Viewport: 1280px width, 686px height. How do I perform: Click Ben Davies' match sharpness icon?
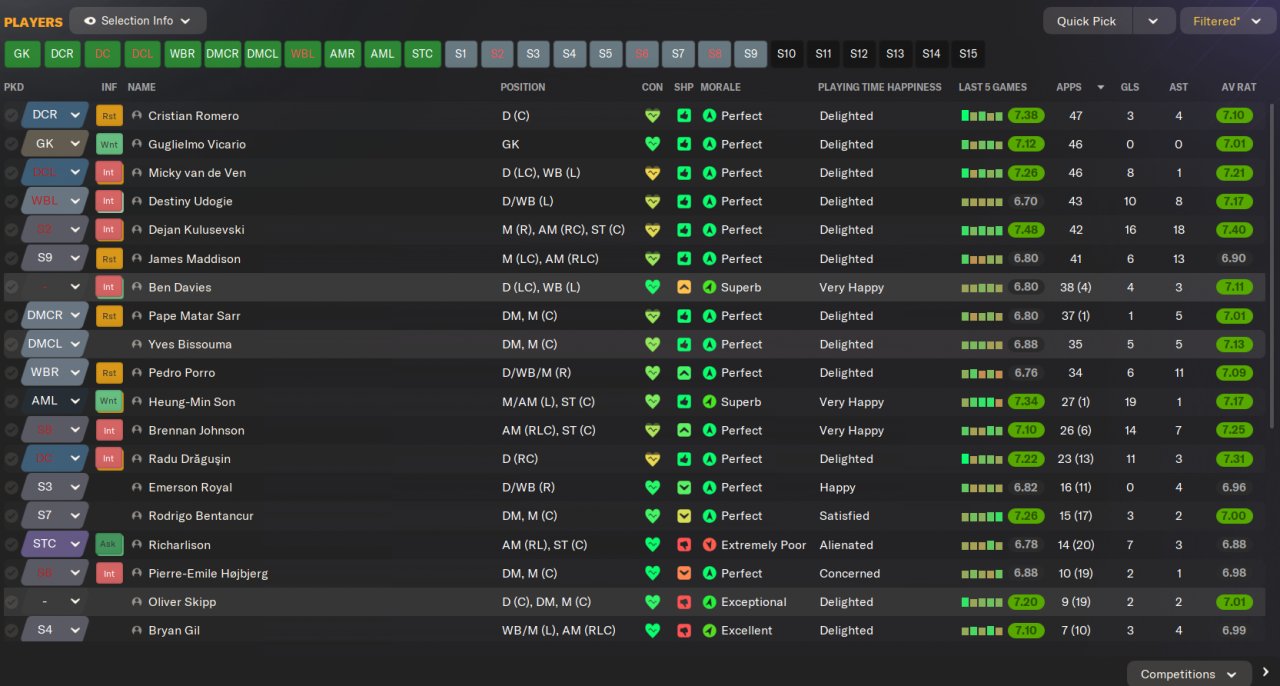click(x=684, y=287)
